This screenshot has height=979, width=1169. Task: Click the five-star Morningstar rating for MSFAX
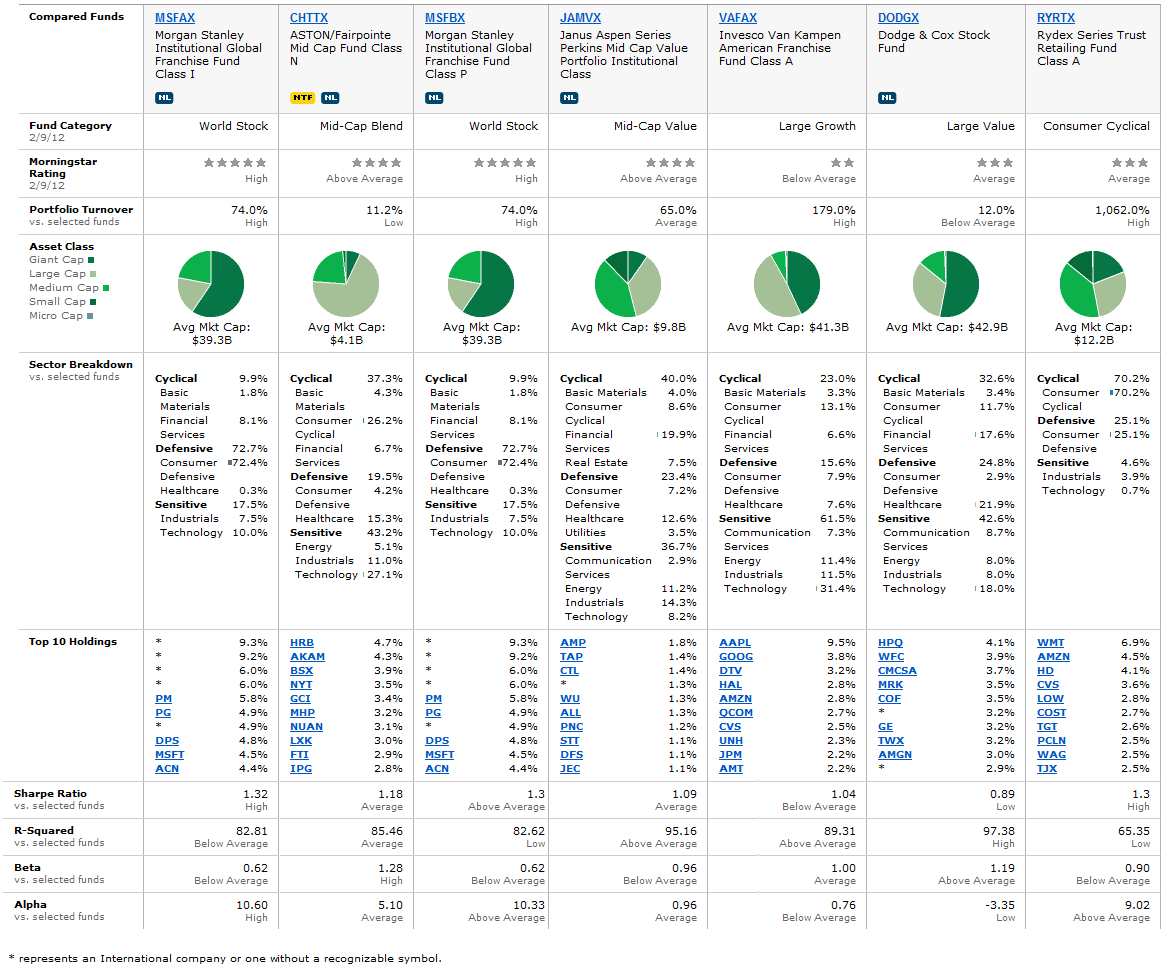pyautogui.click(x=236, y=163)
